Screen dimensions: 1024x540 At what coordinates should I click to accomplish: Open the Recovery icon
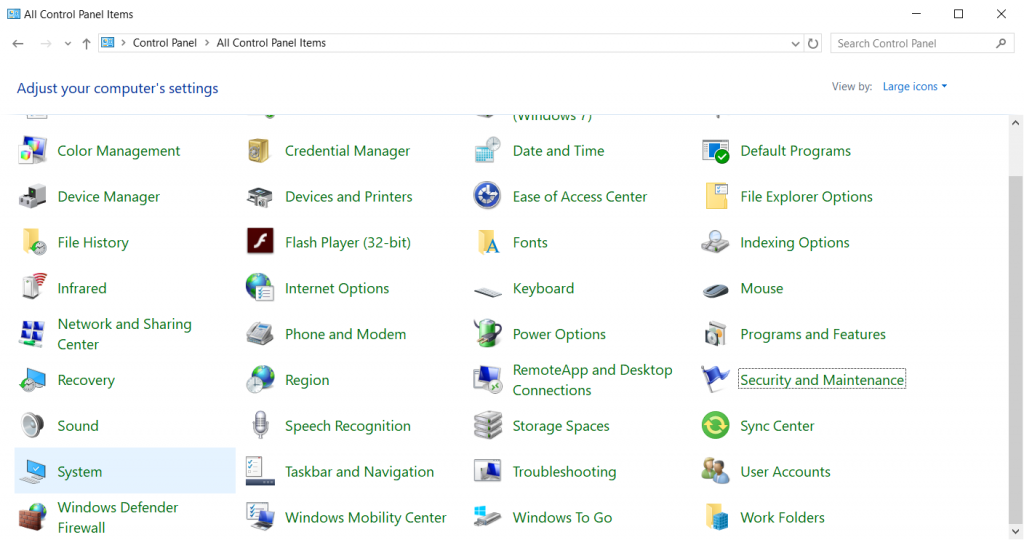tap(33, 380)
